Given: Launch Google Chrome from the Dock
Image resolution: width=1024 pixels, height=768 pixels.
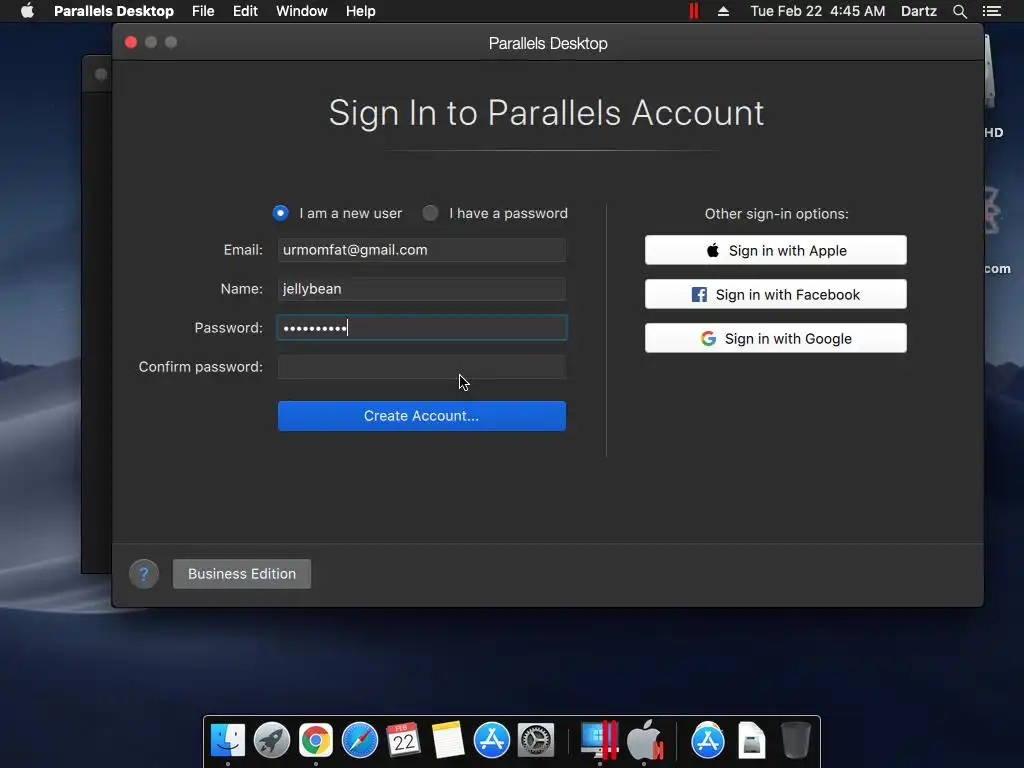Looking at the screenshot, I should 315,741.
